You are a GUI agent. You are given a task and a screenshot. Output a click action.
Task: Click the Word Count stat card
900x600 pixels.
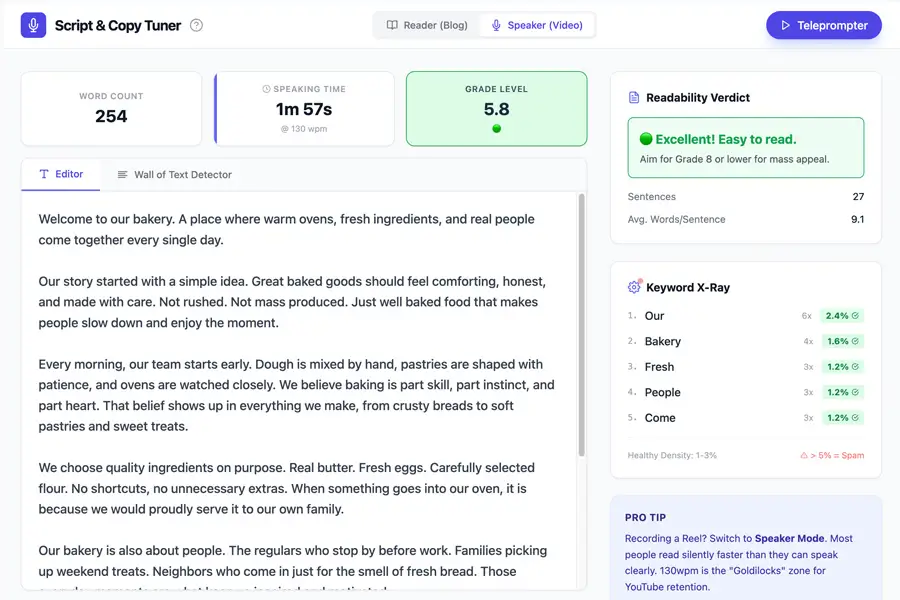(x=111, y=108)
